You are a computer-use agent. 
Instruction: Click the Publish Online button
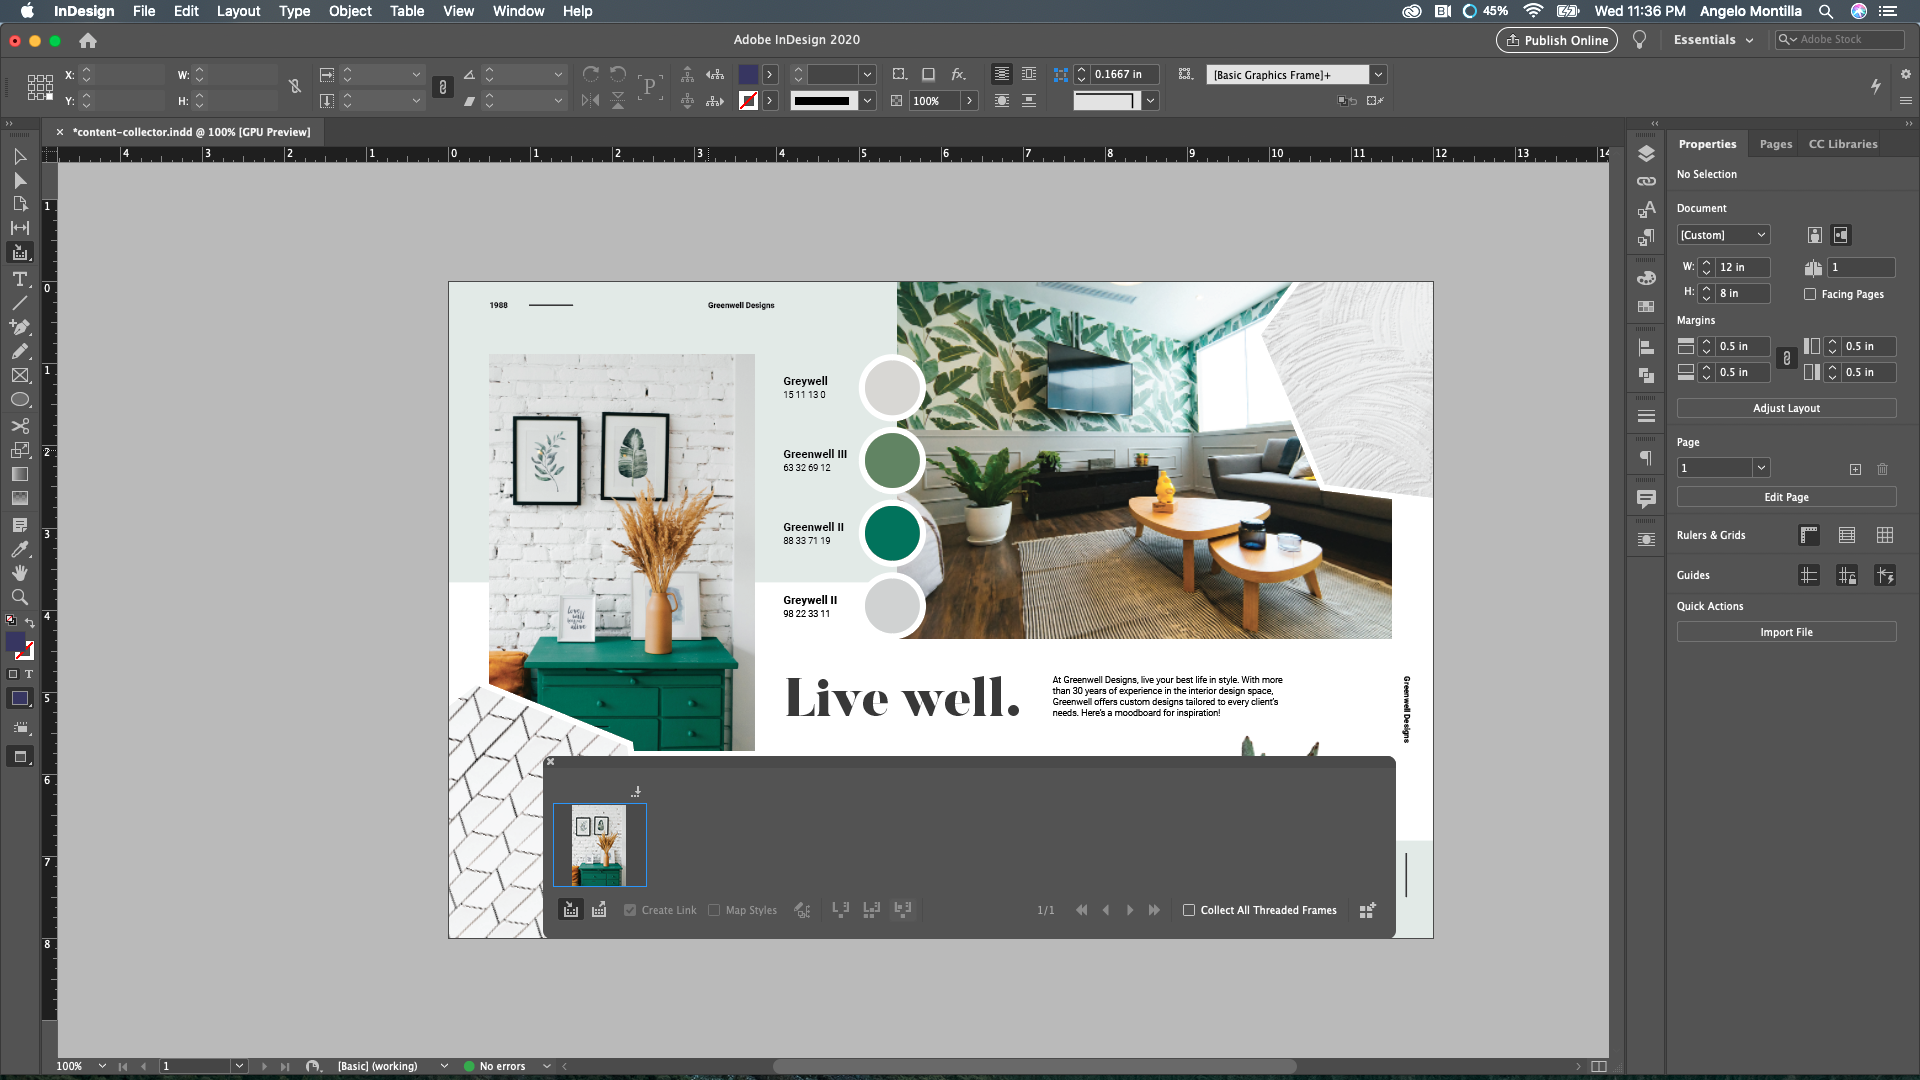tap(1556, 40)
